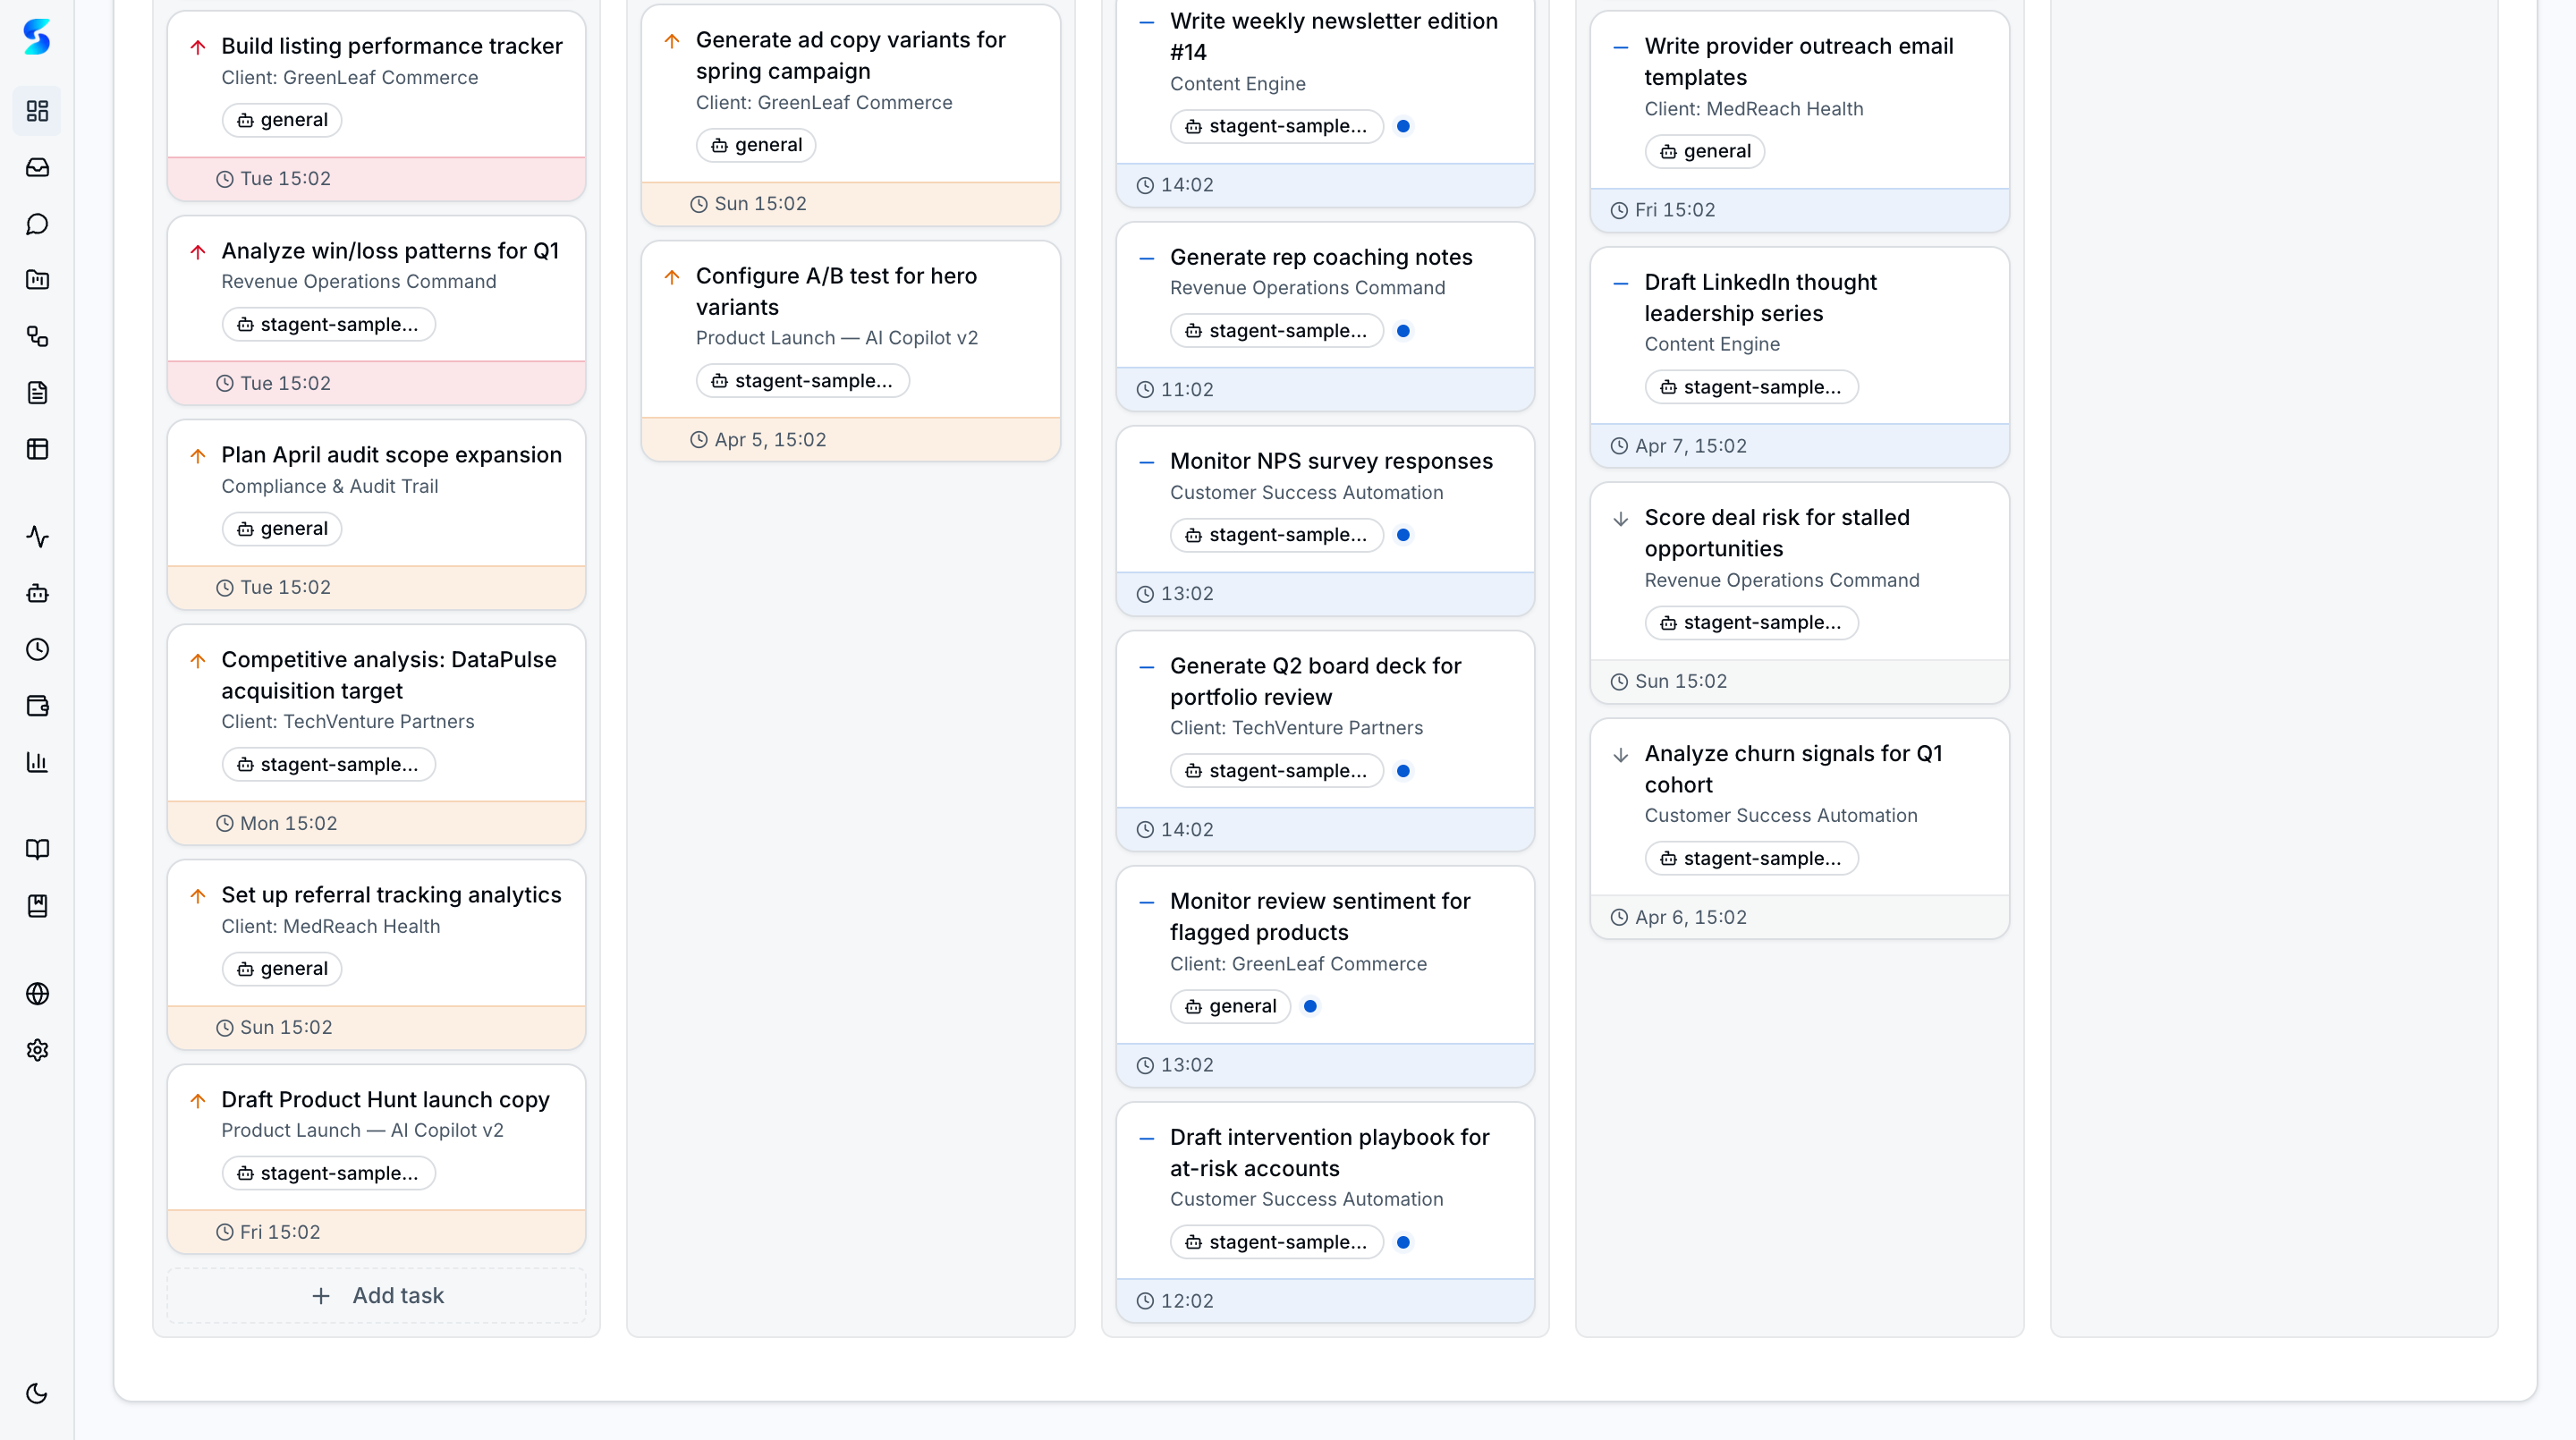Select the stagent-sample tag on Product Hunt copy

point(328,1172)
